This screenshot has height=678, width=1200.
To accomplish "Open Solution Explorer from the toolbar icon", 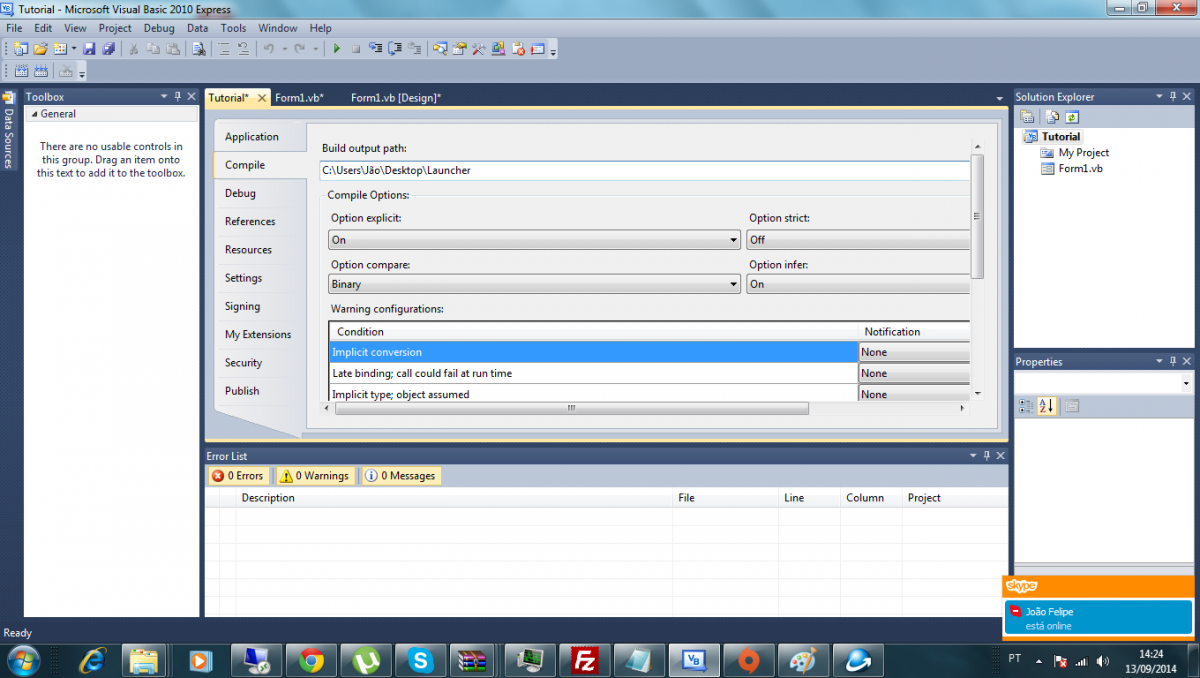I will coord(441,48).
